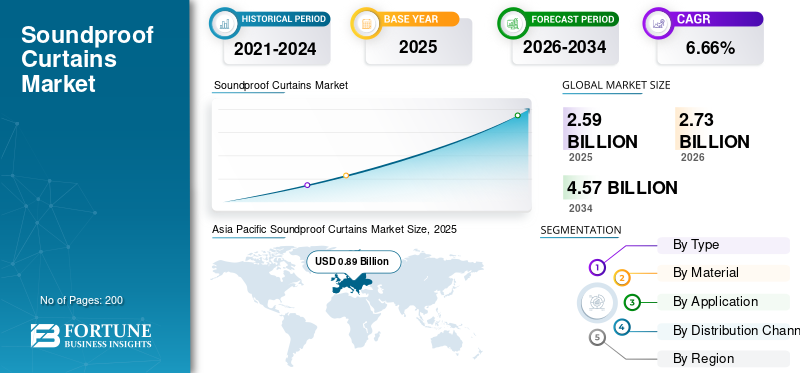
Task: Click the 2034 year label
Action: click(x=581, y=208)
